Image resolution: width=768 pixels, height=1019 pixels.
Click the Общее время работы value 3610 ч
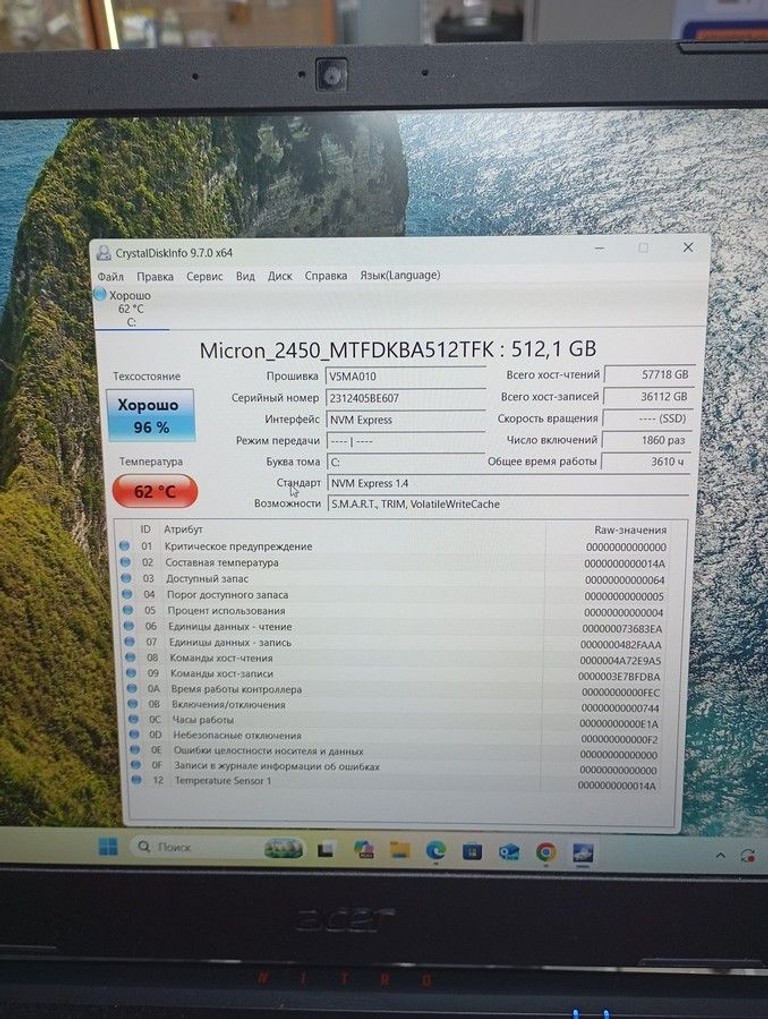click(x=645, y=461)
